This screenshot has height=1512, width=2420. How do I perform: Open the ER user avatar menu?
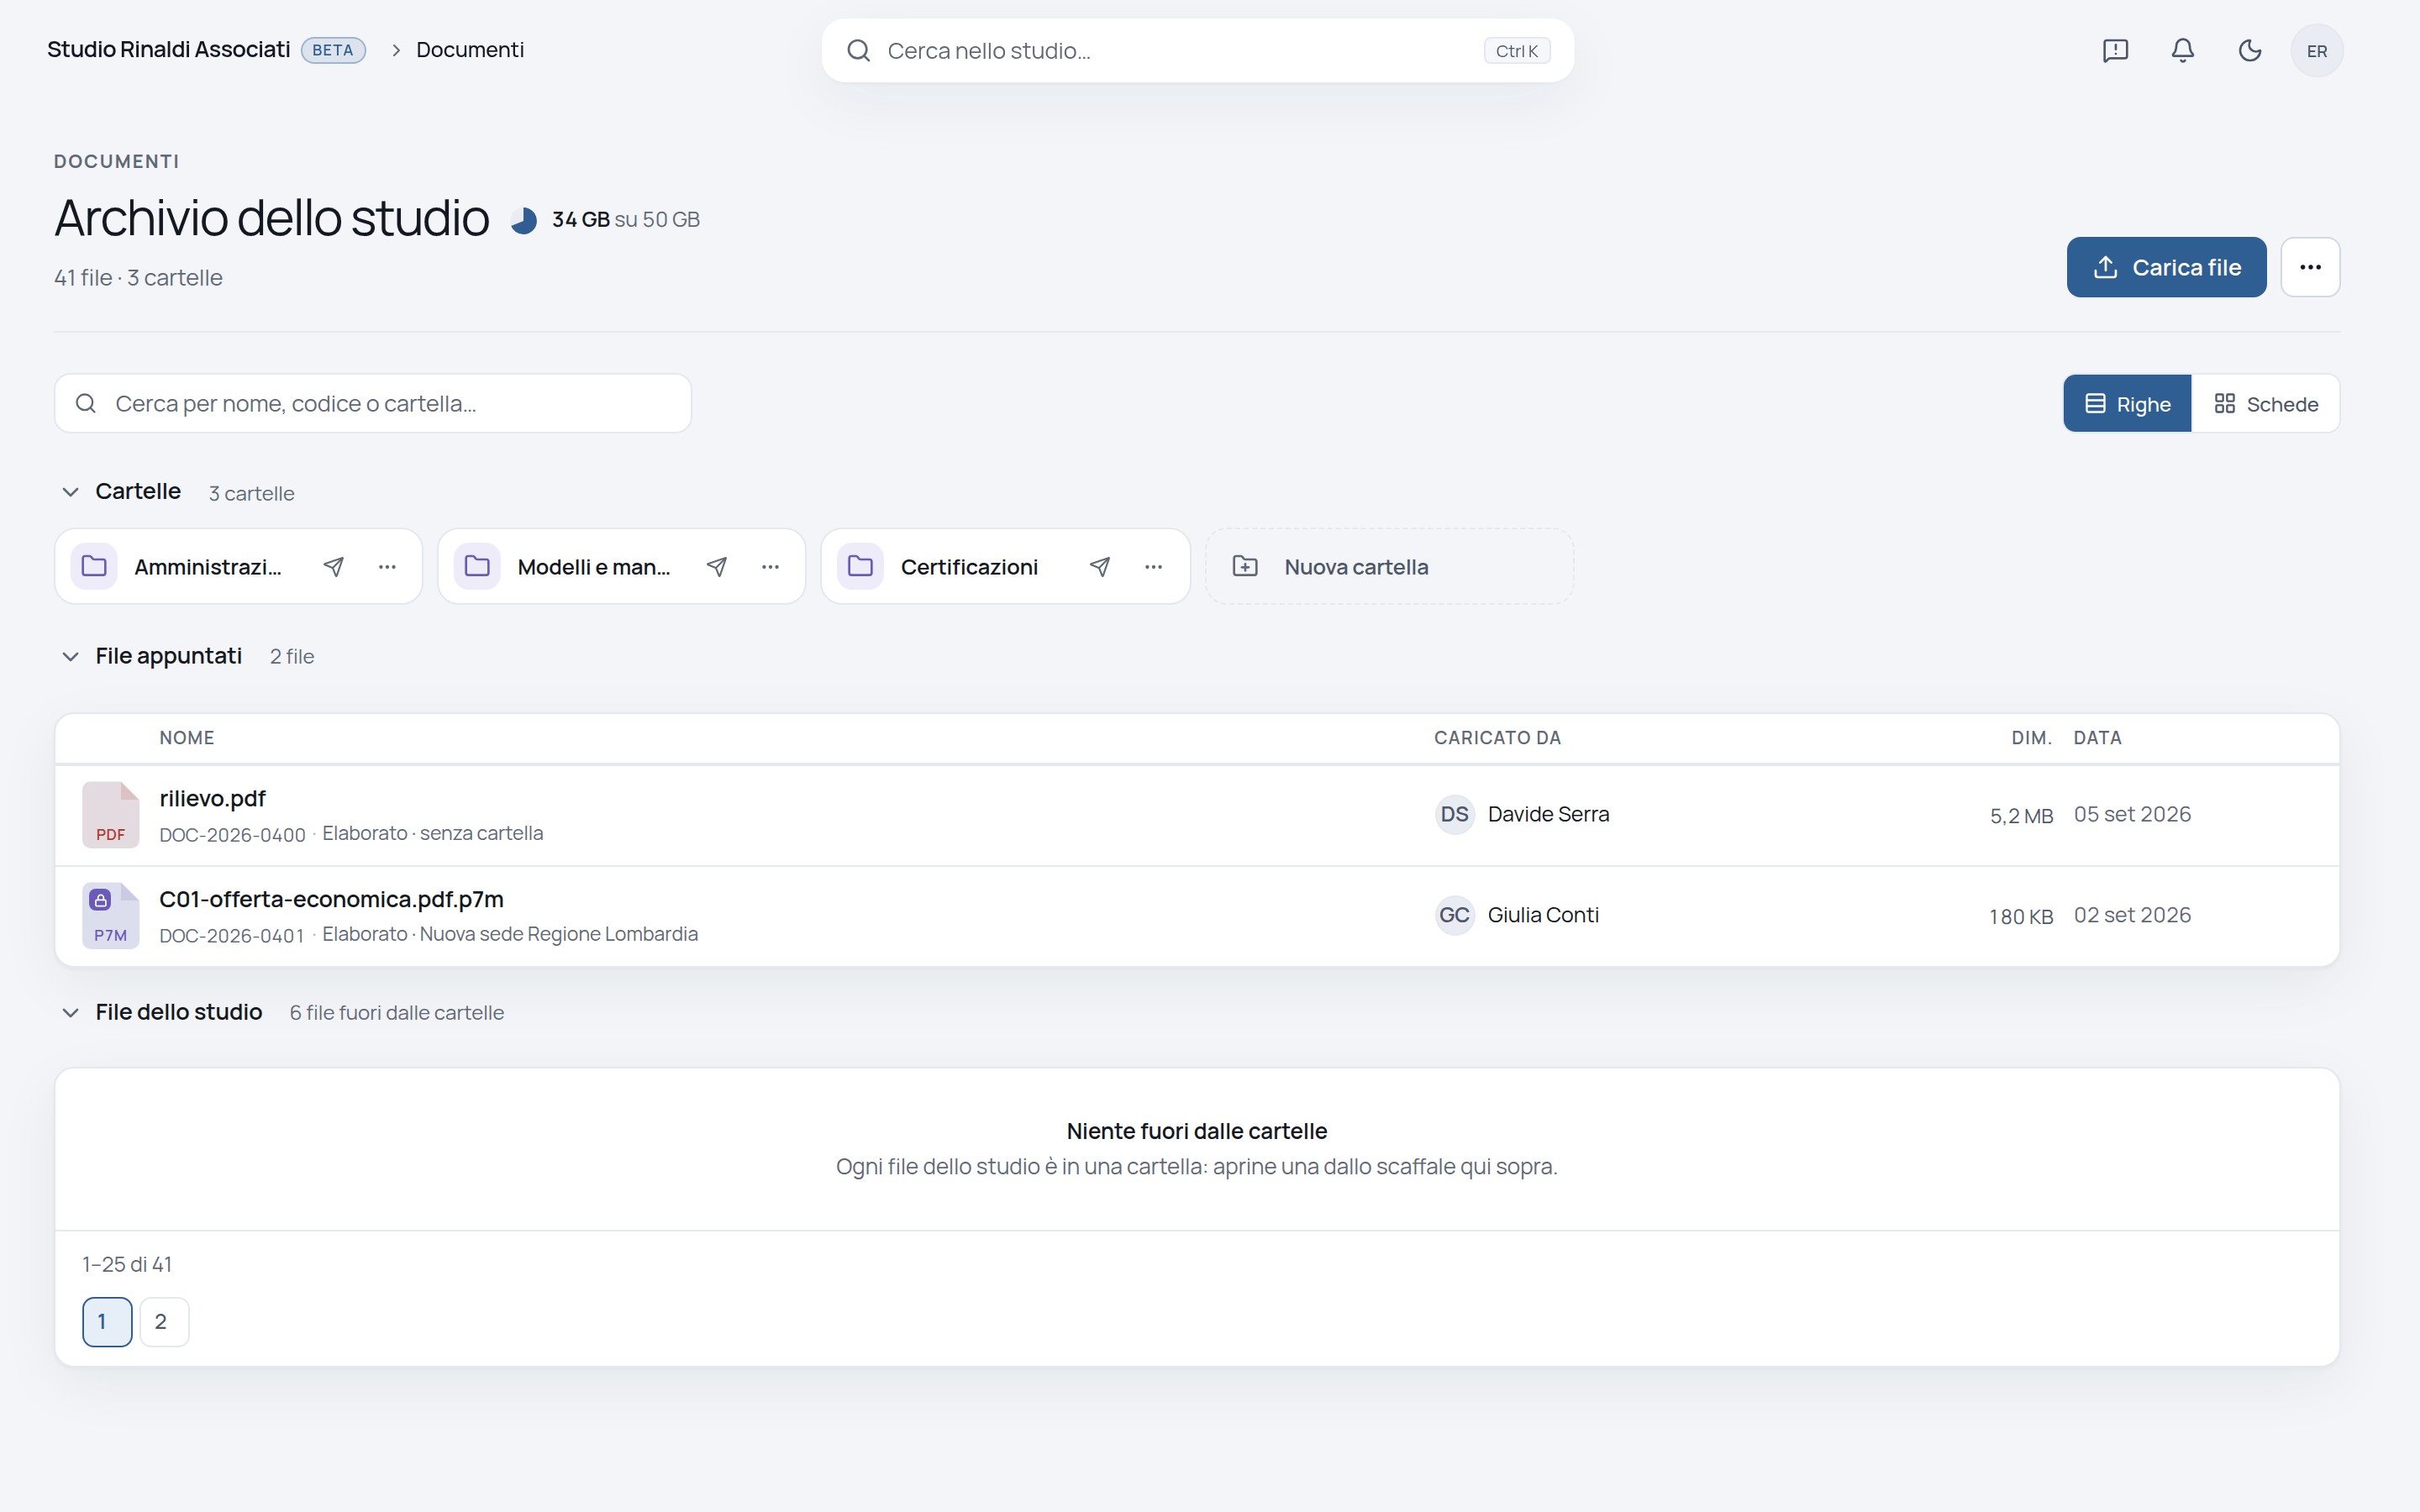click(2316, 51)
